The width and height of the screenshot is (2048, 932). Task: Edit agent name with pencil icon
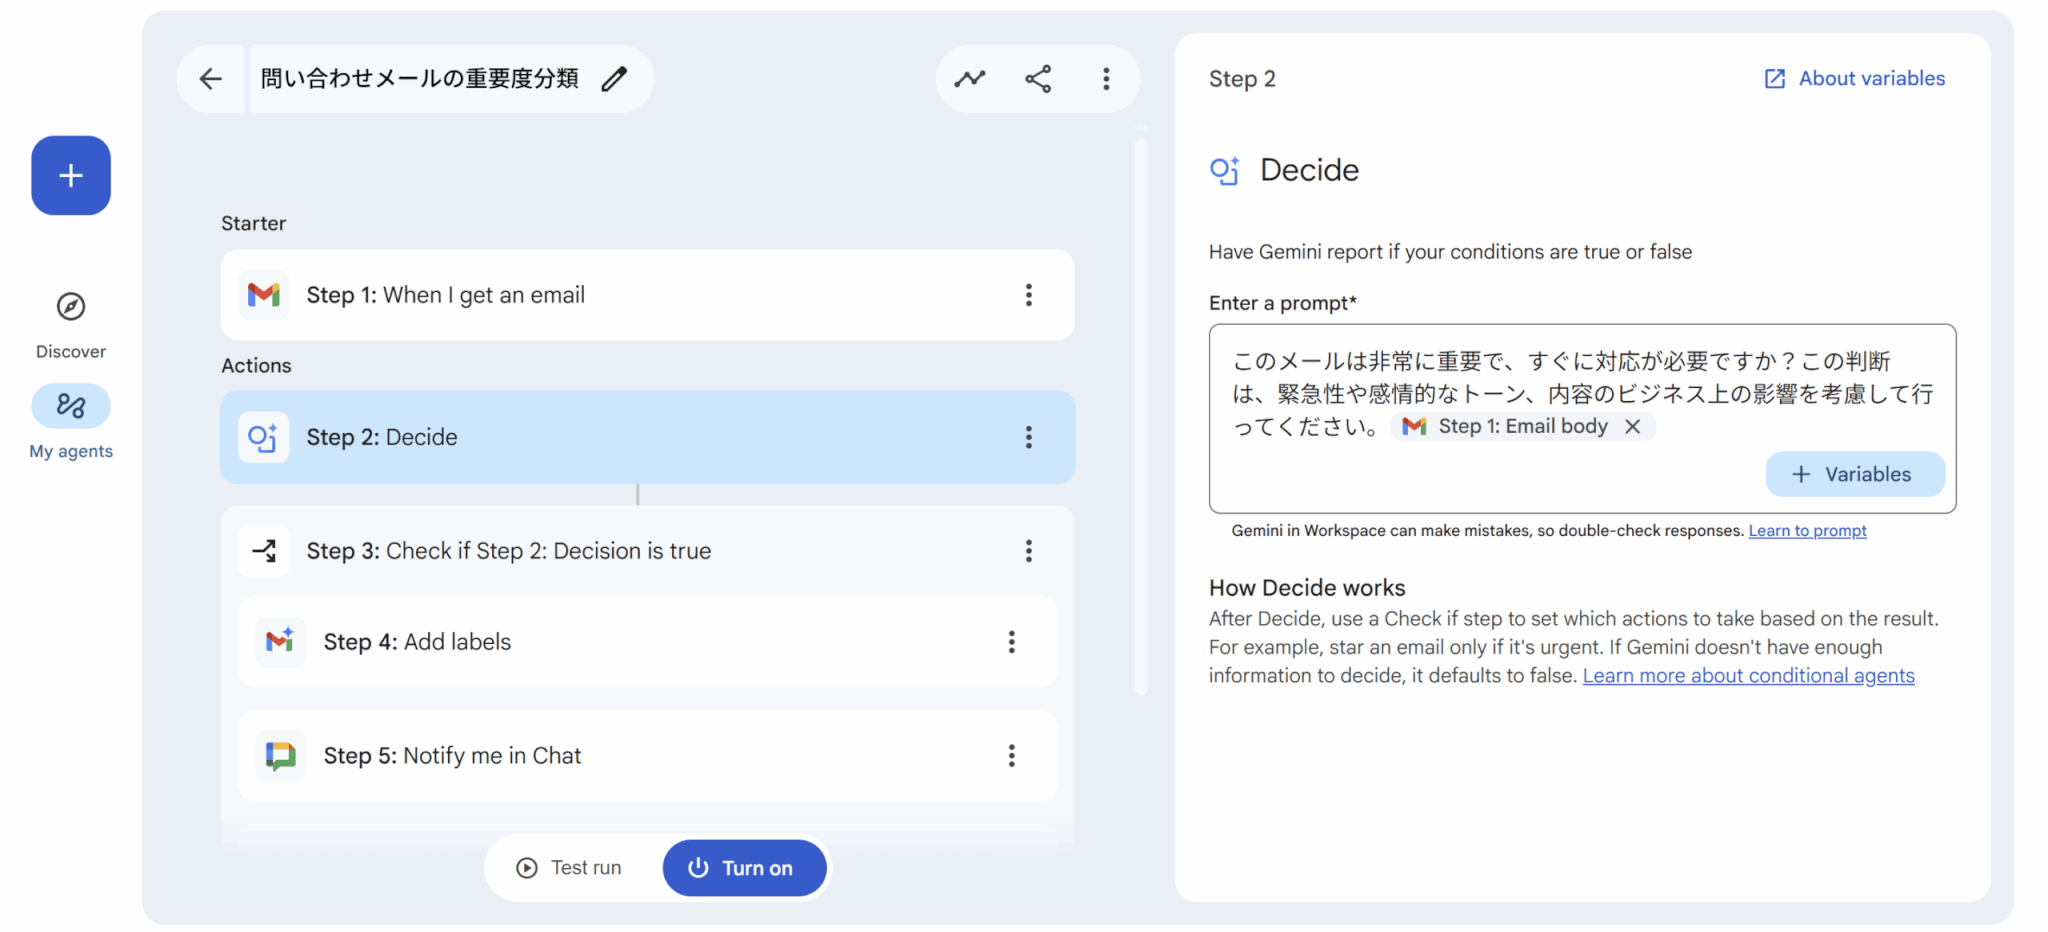tap(614, 79)
